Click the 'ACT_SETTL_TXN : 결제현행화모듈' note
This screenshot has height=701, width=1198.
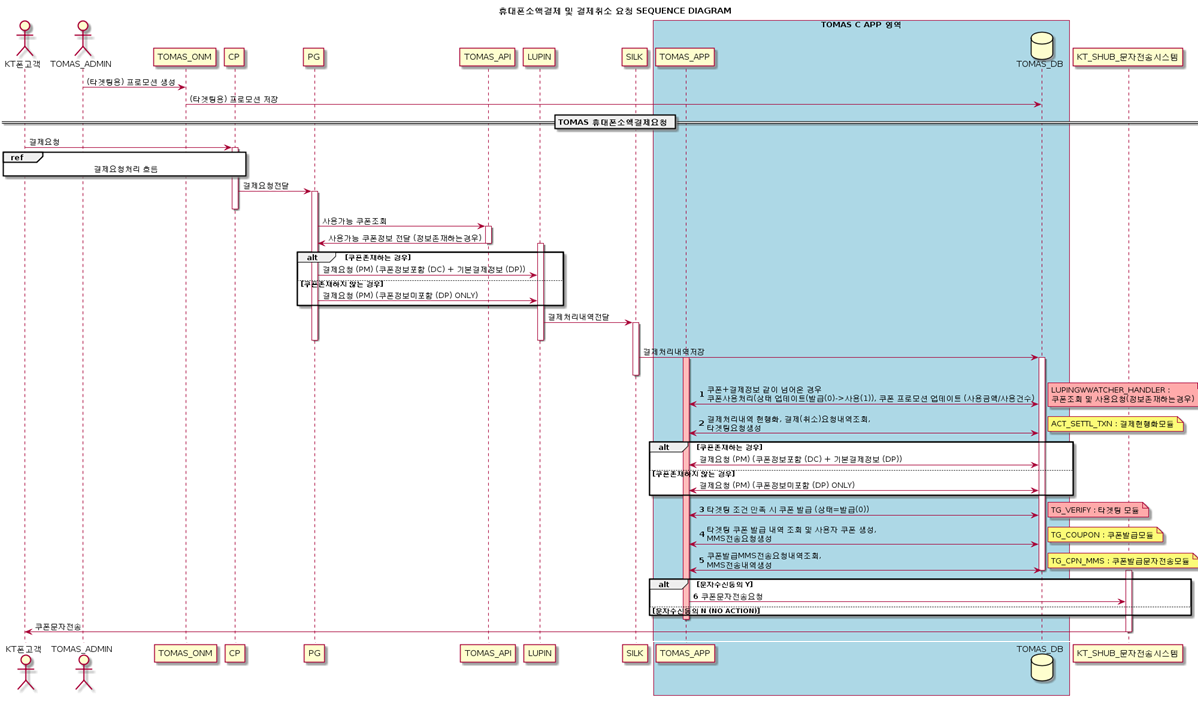[x=1115, y=424]
